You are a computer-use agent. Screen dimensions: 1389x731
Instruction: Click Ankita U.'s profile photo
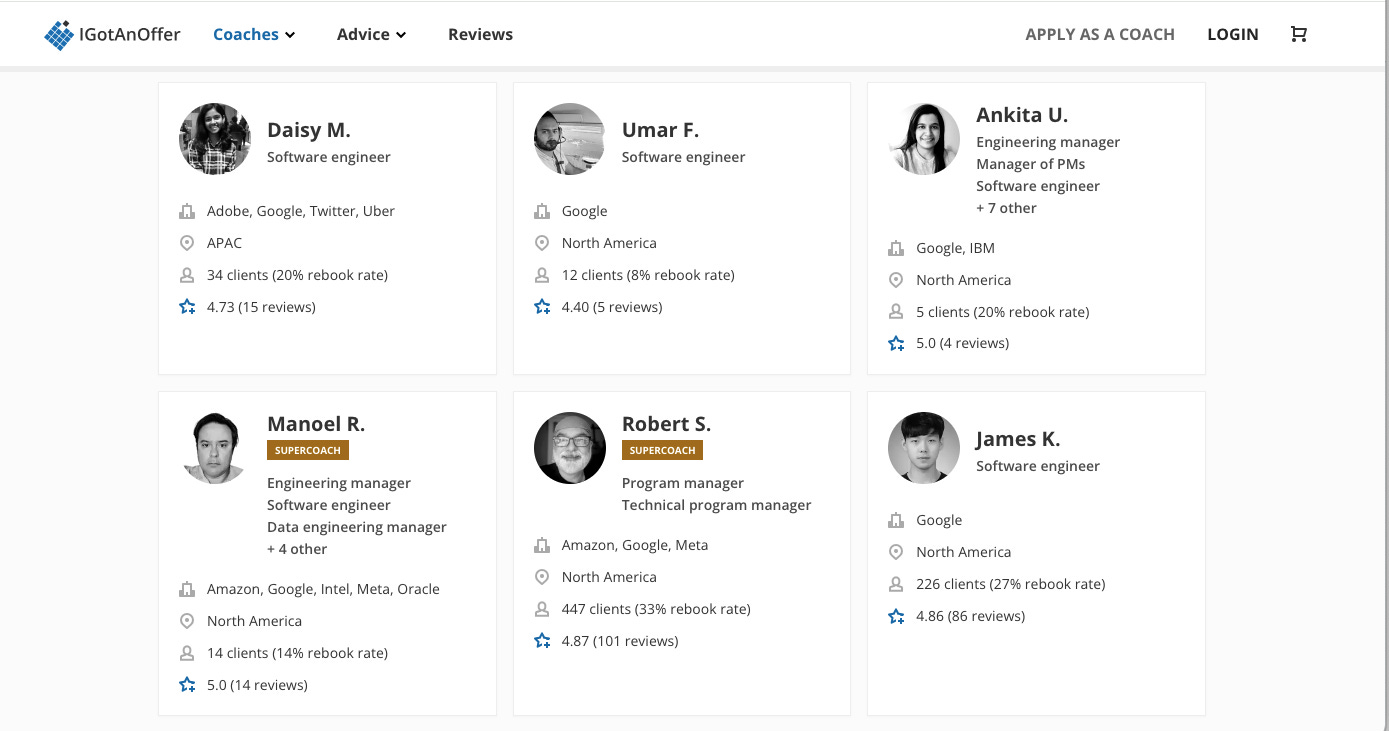[924, 139]
